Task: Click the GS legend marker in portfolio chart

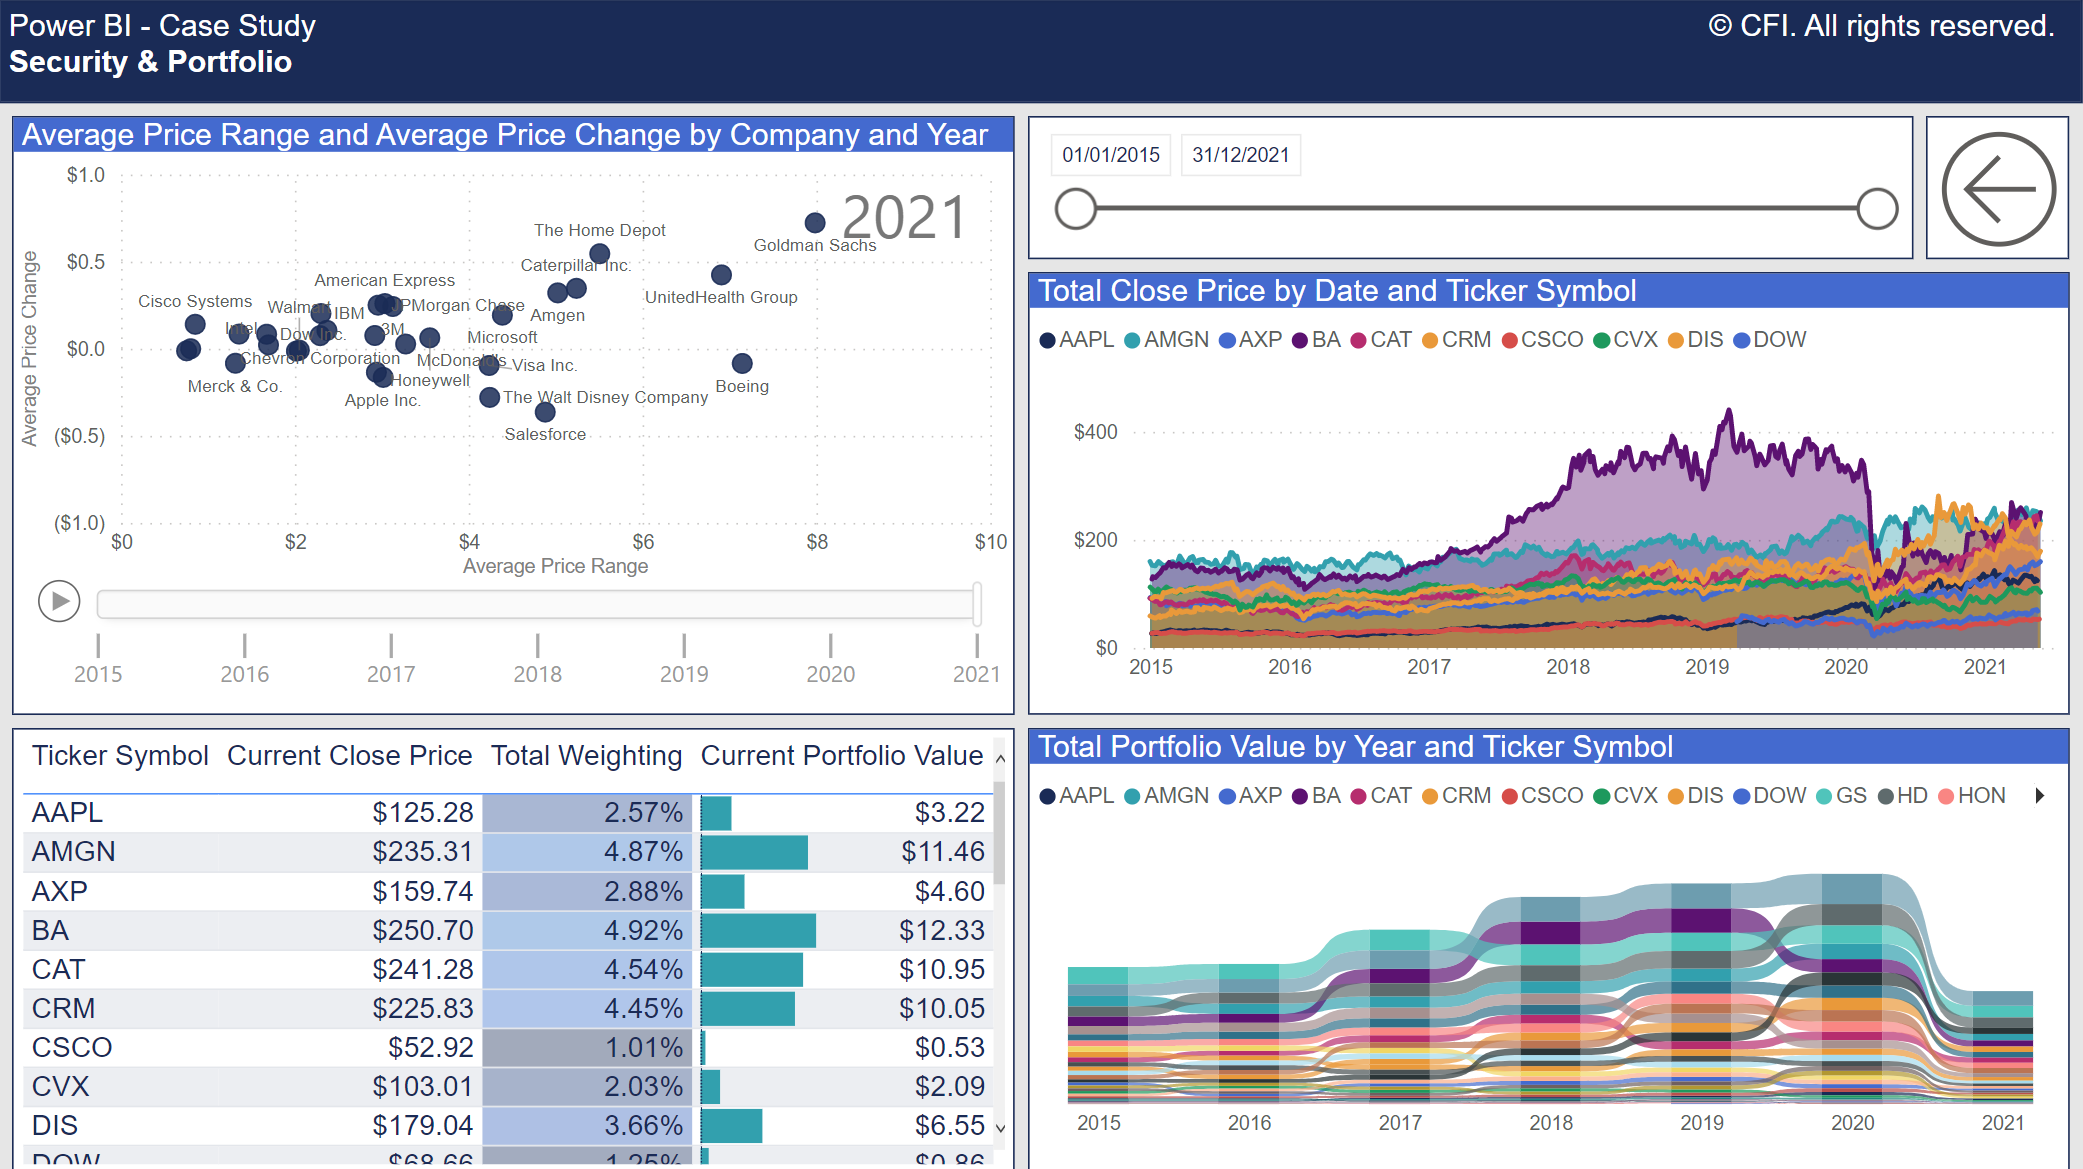Action: pyautogui.click(x=1824, y=796)
